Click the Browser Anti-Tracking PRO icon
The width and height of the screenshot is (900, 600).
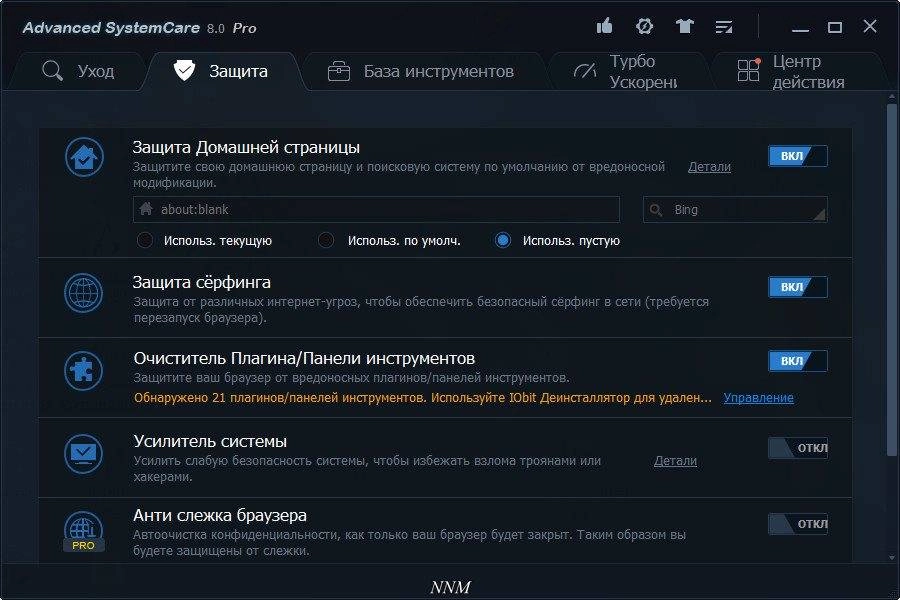[84, 531]
